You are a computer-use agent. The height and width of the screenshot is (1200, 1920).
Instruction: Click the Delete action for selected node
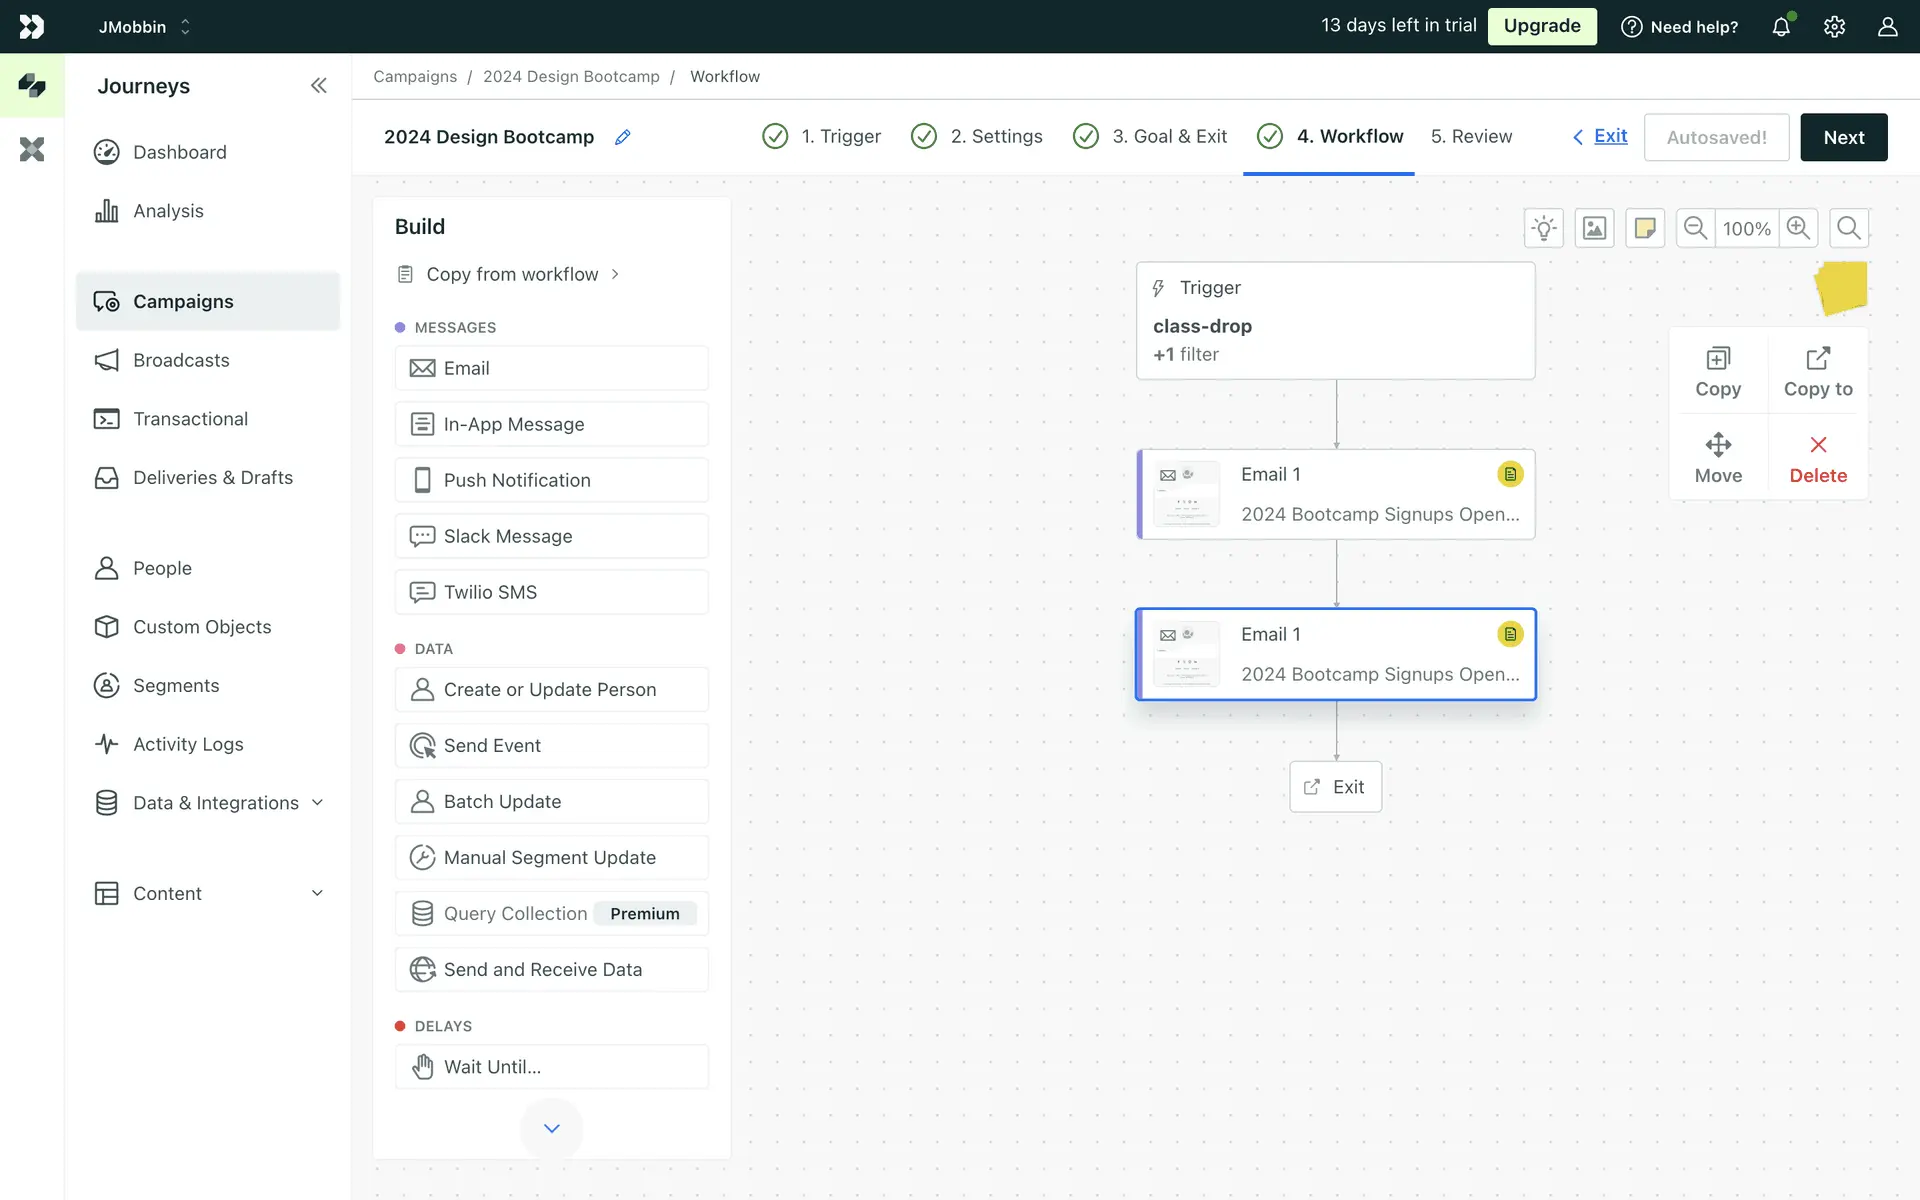coord(1817,458)
